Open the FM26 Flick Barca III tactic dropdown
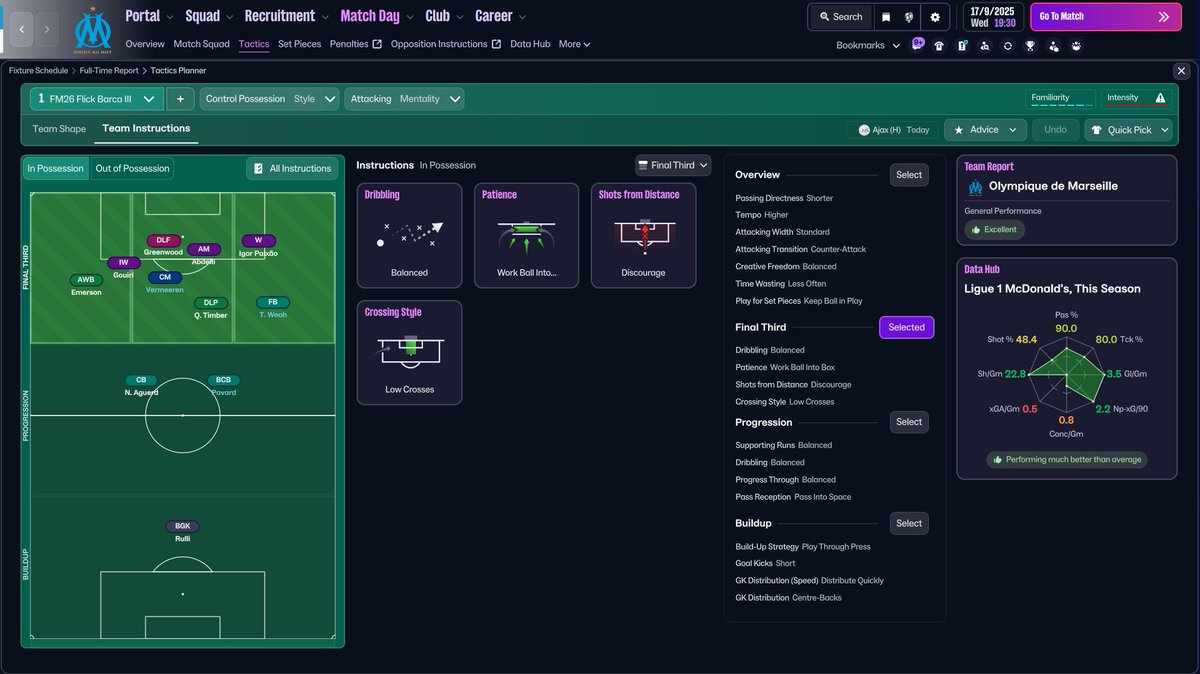Image resolution: width=1200 pixels, height=674 pixels. [96, 99]
